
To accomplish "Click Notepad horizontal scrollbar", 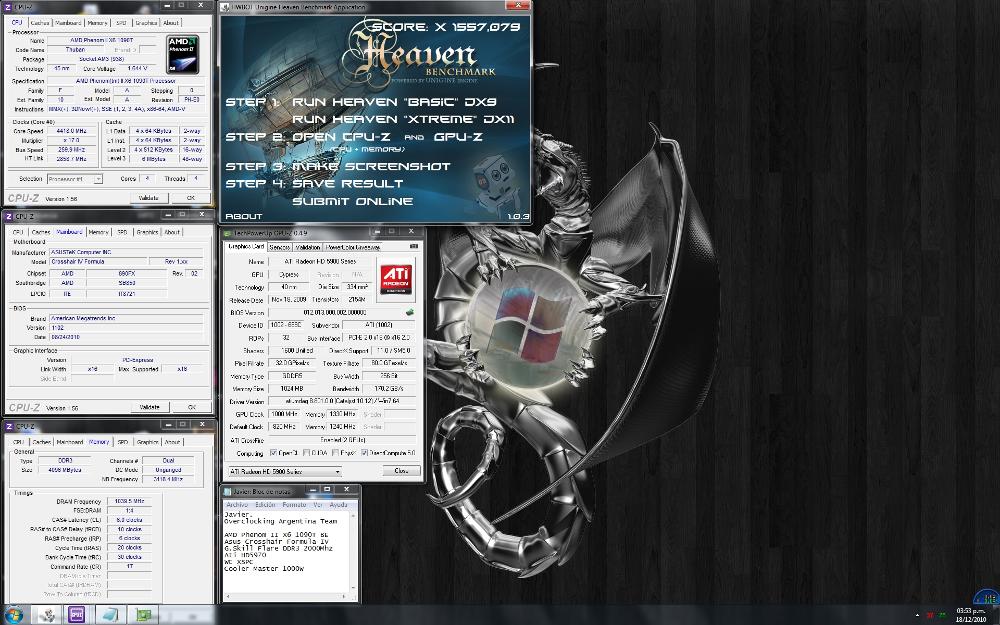I will point(286,597).
